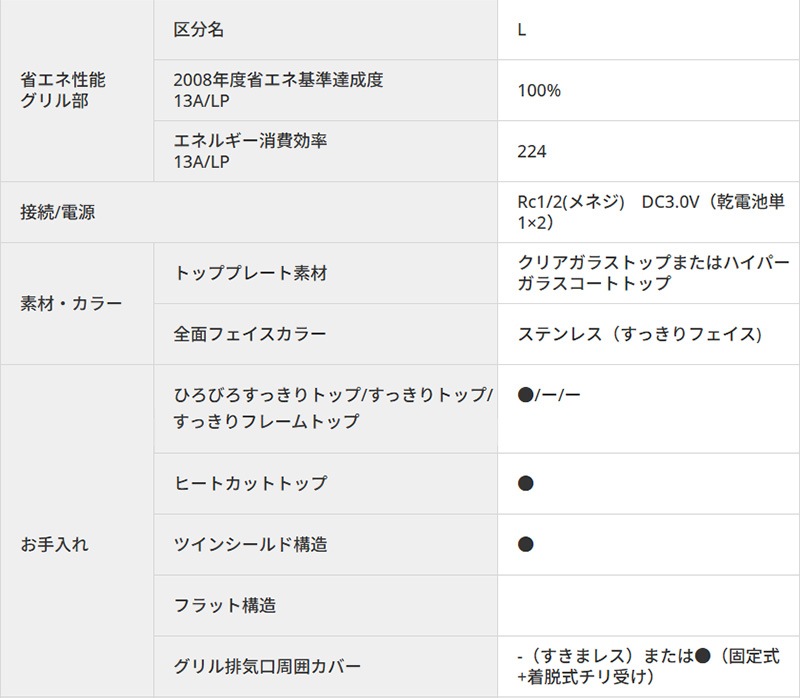Select the 素材・カラー category cell
This screenshot has width=800, height=698.
tap(71, 303)
